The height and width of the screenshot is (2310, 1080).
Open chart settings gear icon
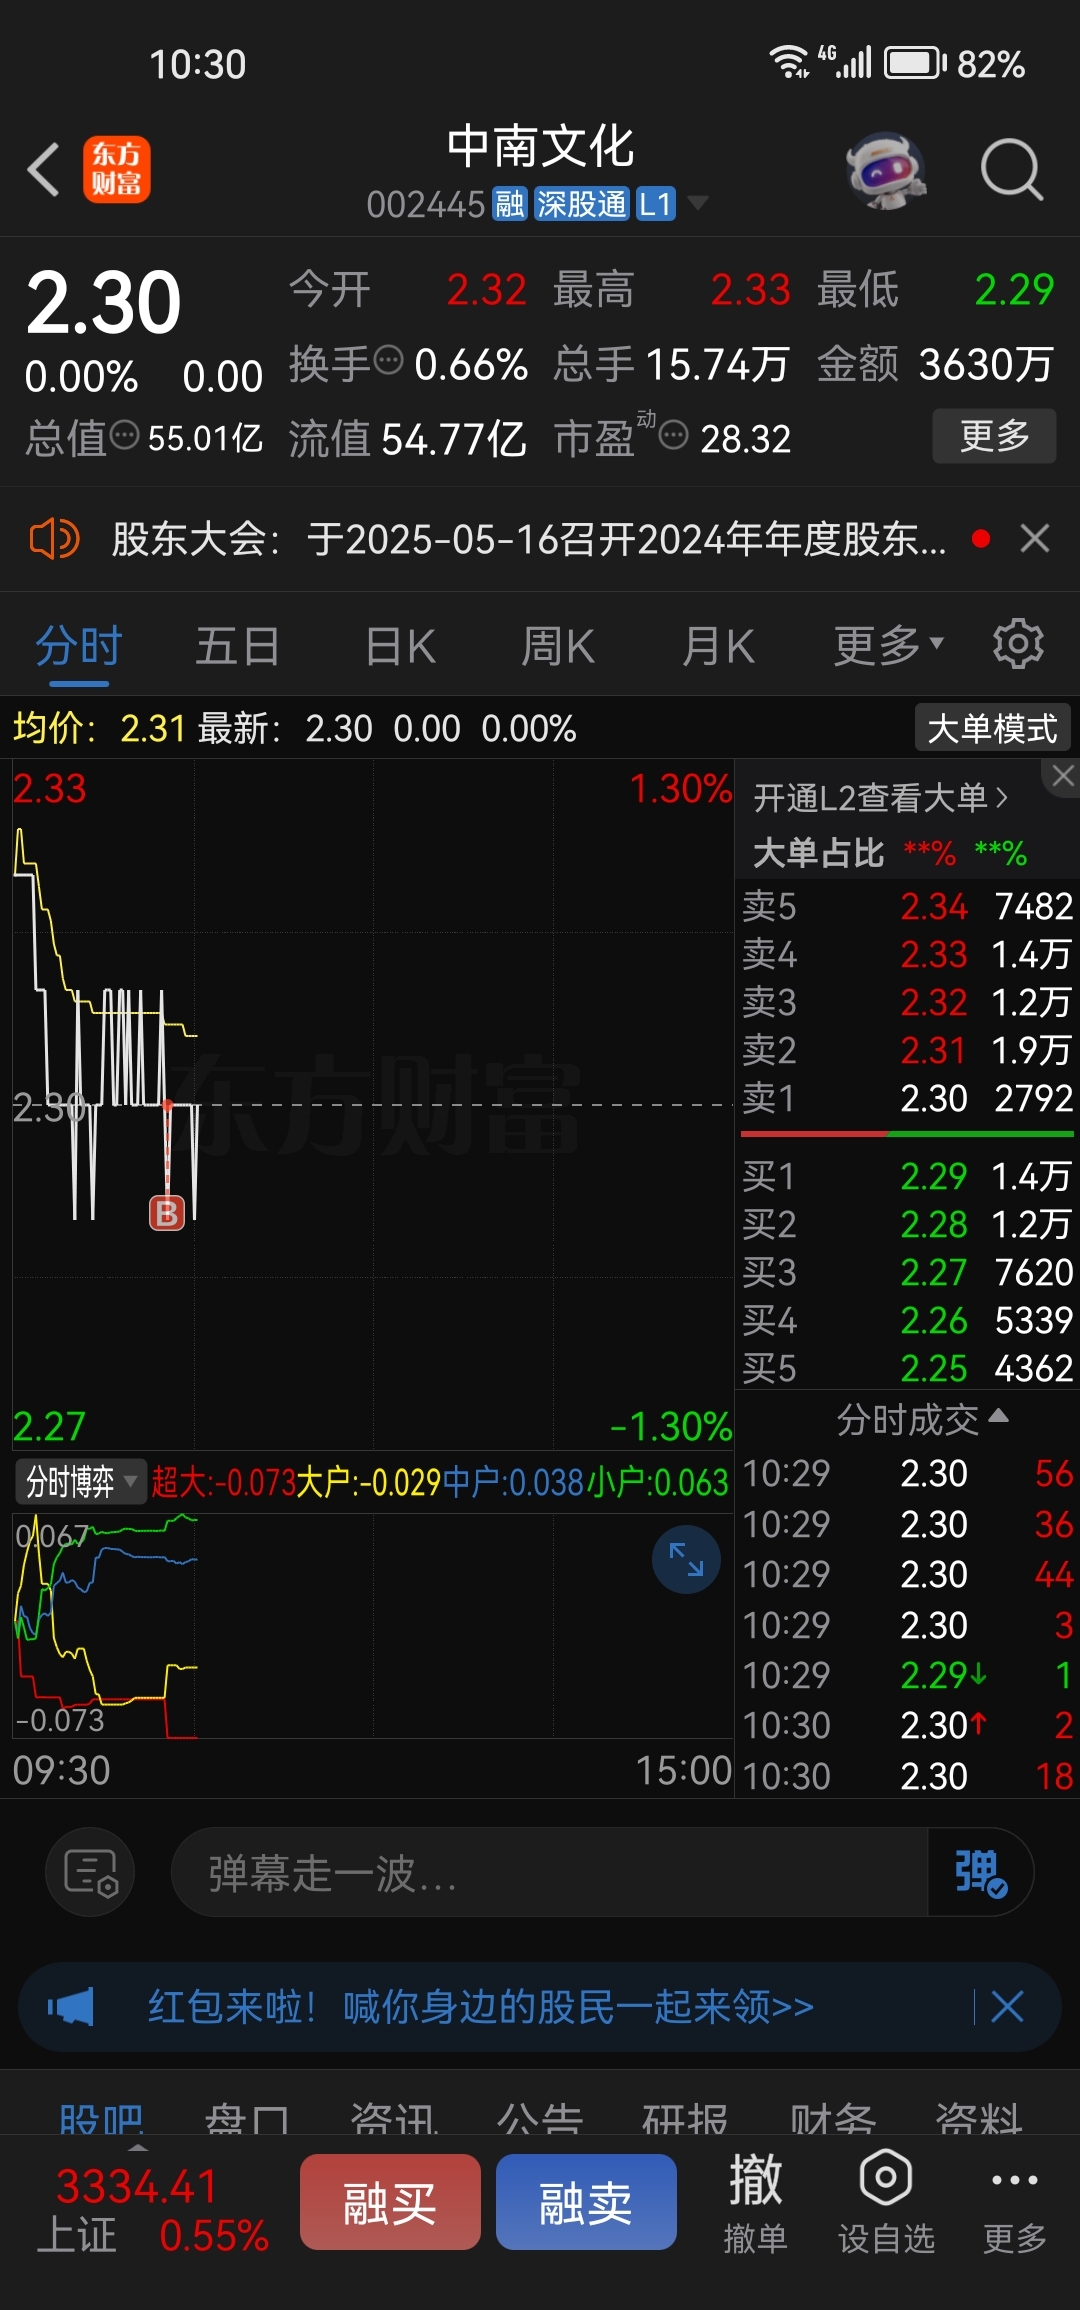1018,644
